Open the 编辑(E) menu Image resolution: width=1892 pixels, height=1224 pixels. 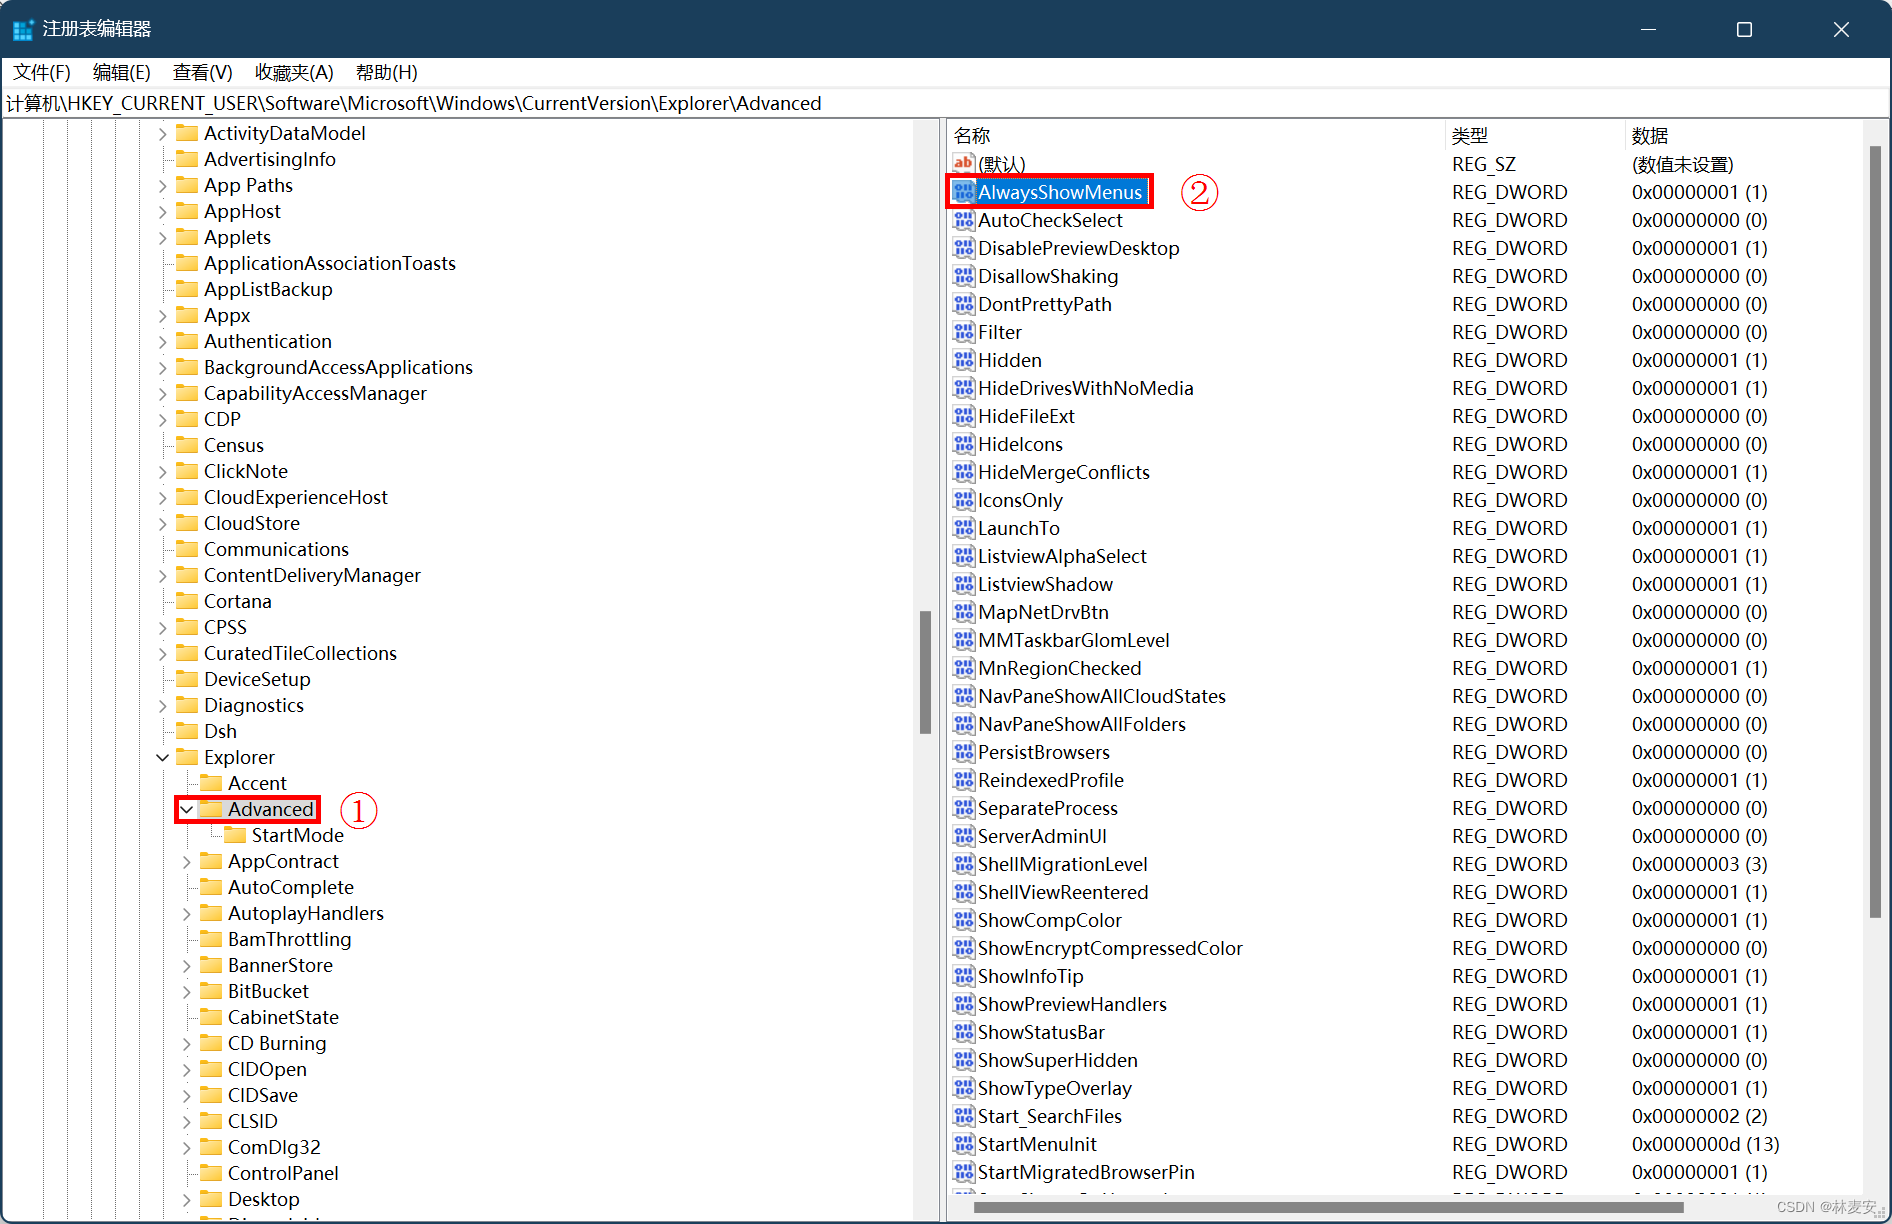pyautogui.click(x=121, y=72)
